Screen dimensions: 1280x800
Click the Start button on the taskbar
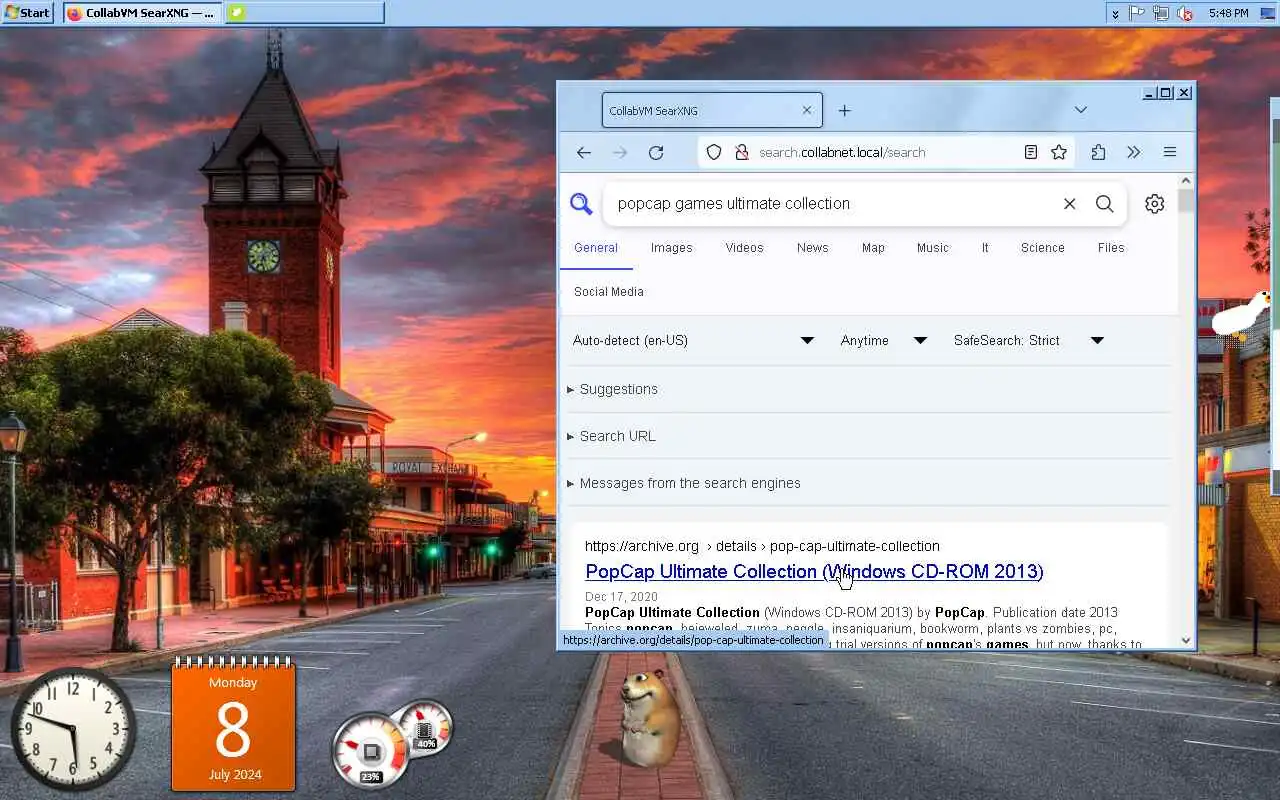click(x=27, y=13)
